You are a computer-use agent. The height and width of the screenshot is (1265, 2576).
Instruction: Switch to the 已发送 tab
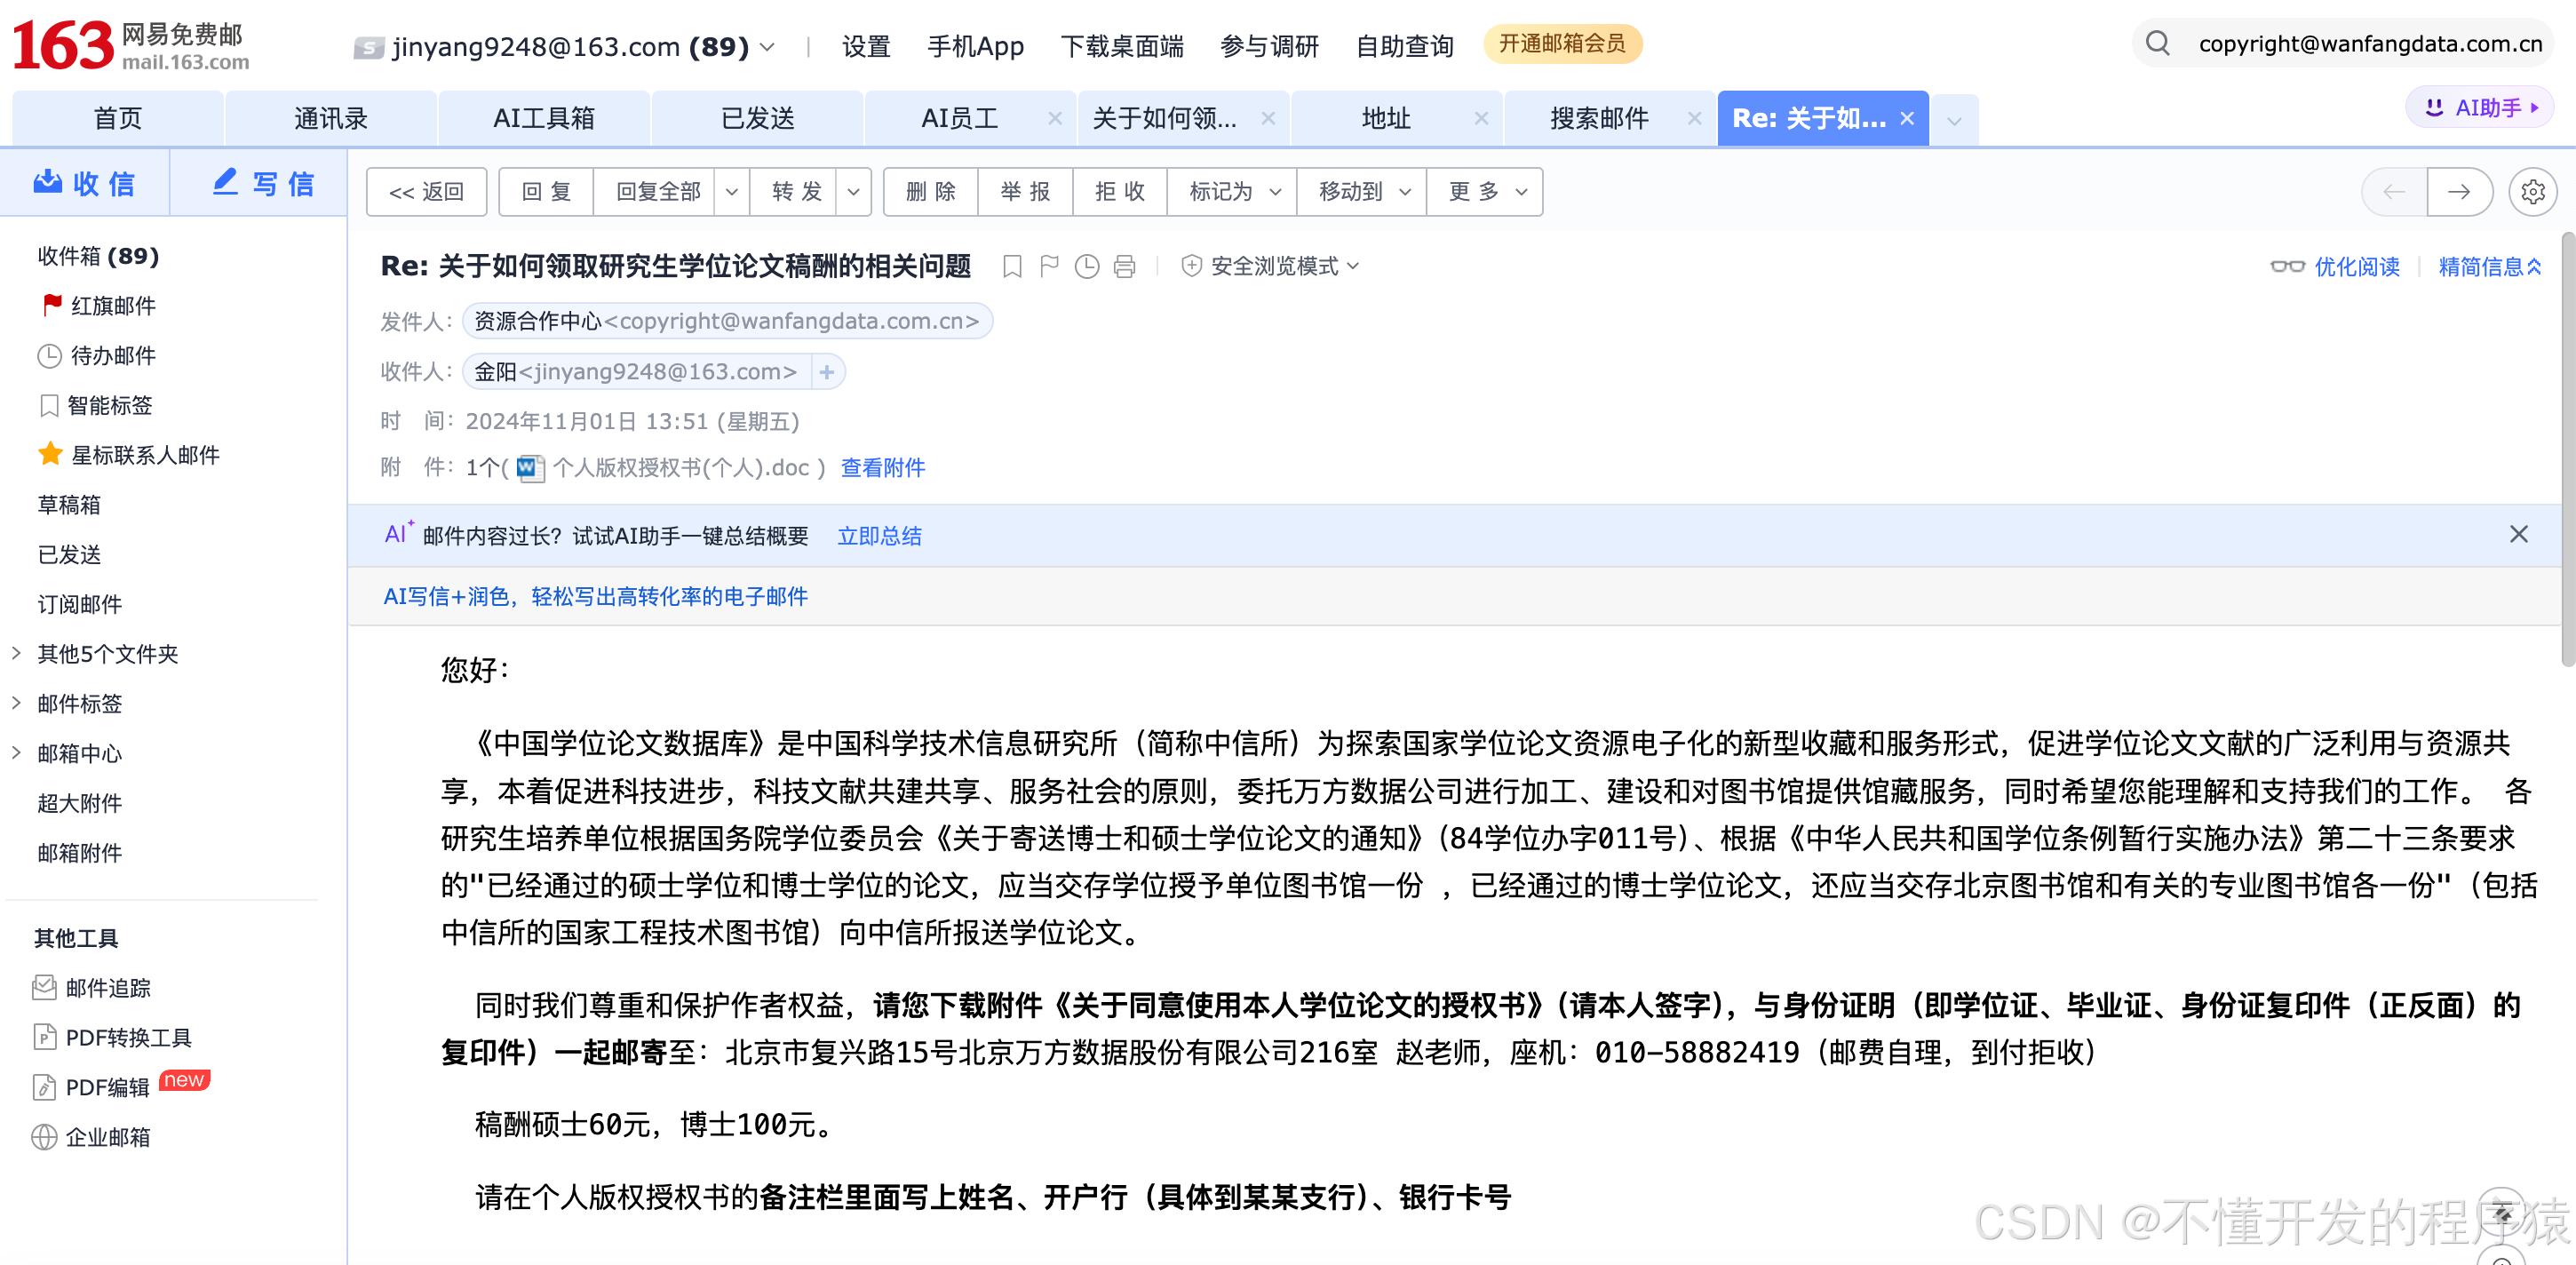757,118
